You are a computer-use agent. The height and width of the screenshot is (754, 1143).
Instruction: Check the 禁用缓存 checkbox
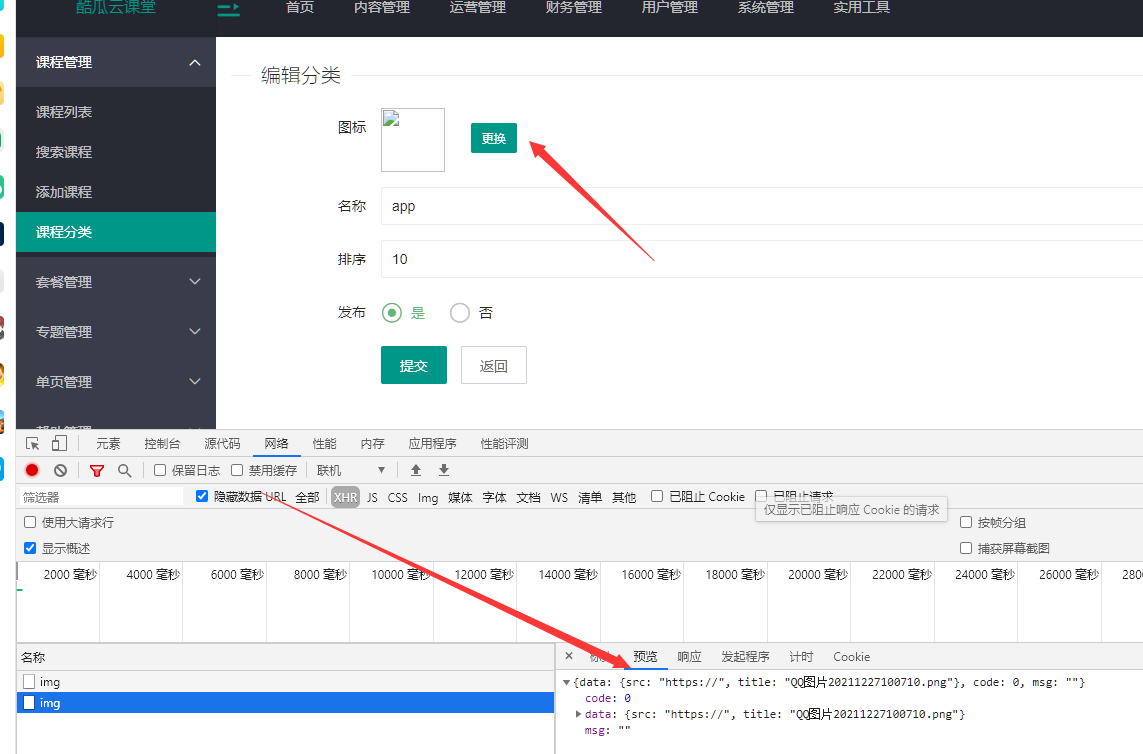pyautogui.click(x=237, y=470)
